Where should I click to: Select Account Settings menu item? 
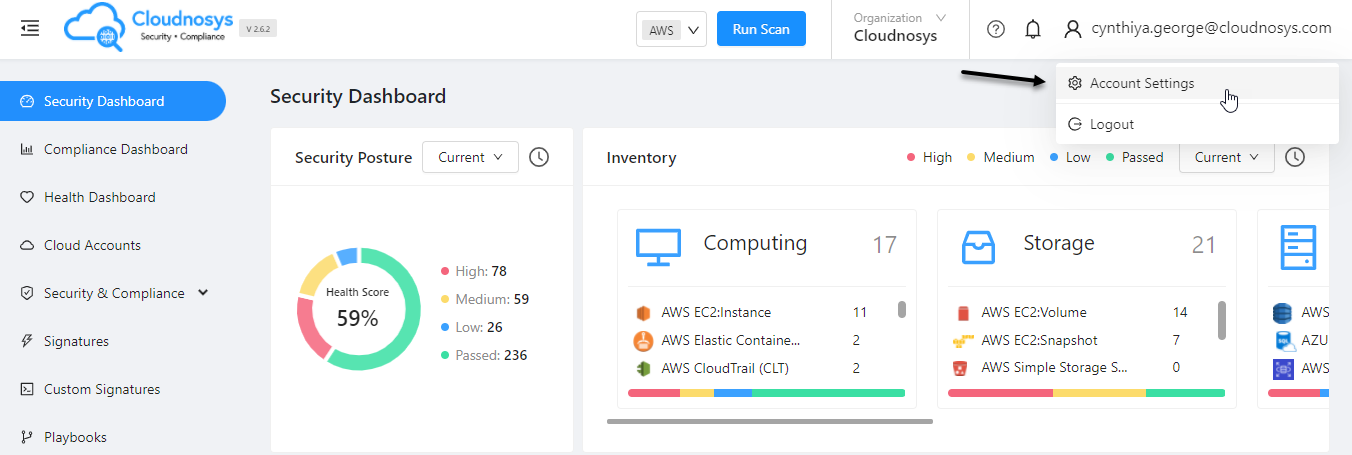[x=1197, y=84]
